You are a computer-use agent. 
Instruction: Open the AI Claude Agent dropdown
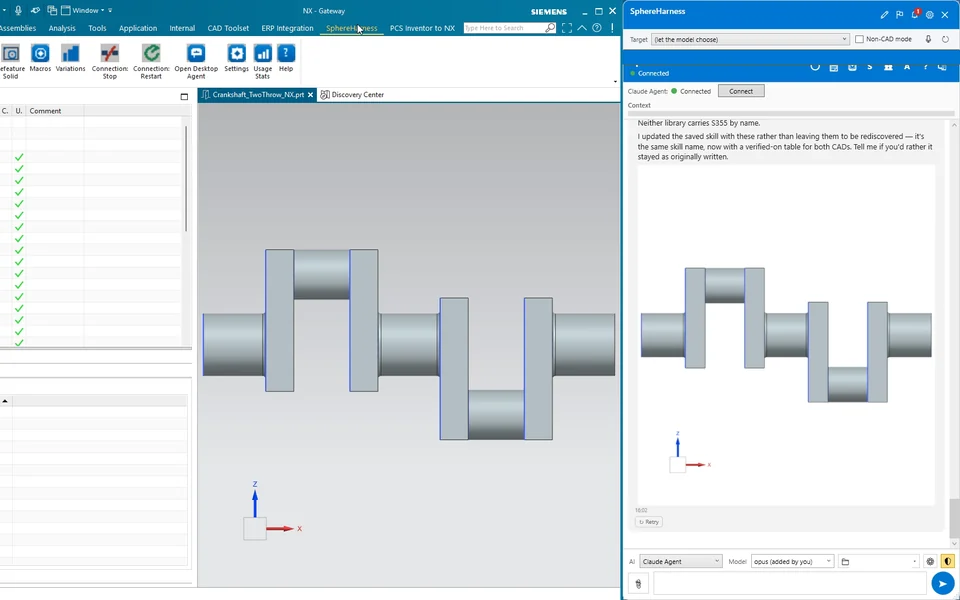[x=681, y=561]
